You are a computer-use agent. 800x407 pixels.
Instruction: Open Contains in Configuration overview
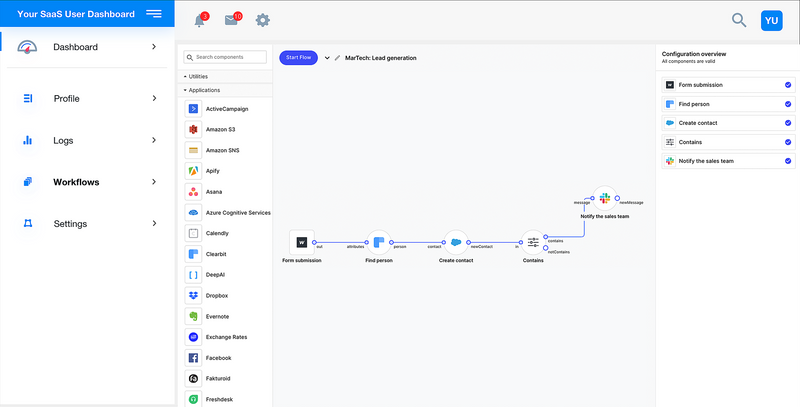point(728,142)
